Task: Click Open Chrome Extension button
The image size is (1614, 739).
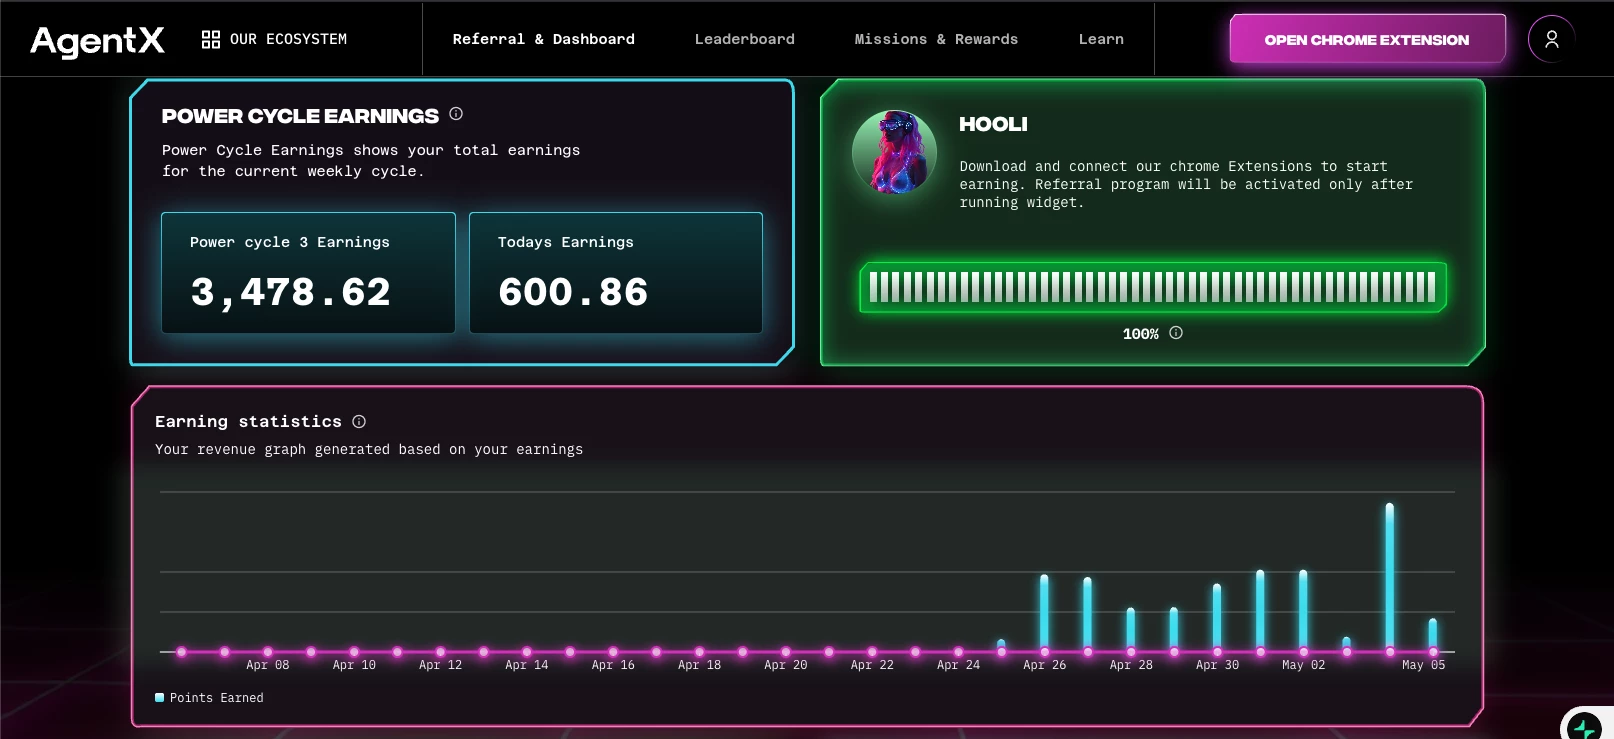Action: click(1367, 39)
